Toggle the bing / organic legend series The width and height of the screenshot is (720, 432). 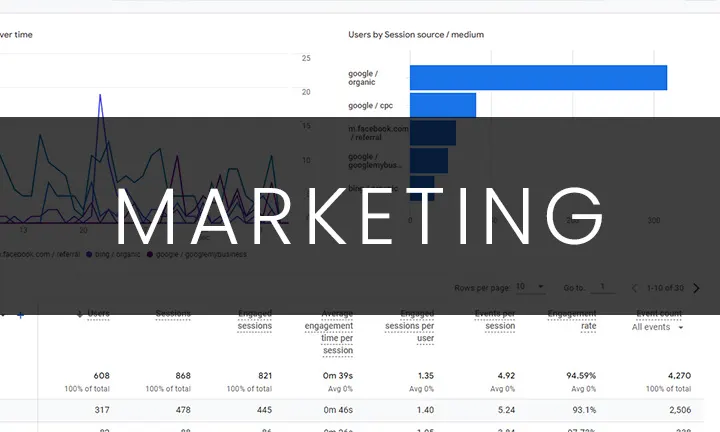pyautogui.click(x=115, y=255)
